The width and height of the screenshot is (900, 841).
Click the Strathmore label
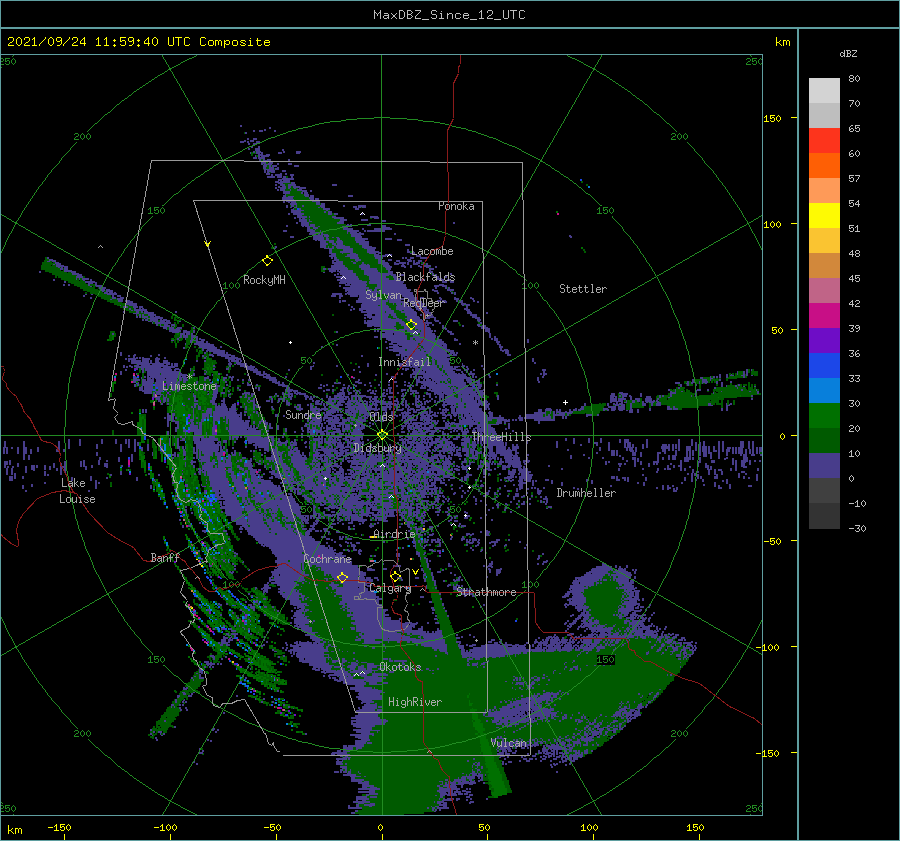(x=486, y=592)
